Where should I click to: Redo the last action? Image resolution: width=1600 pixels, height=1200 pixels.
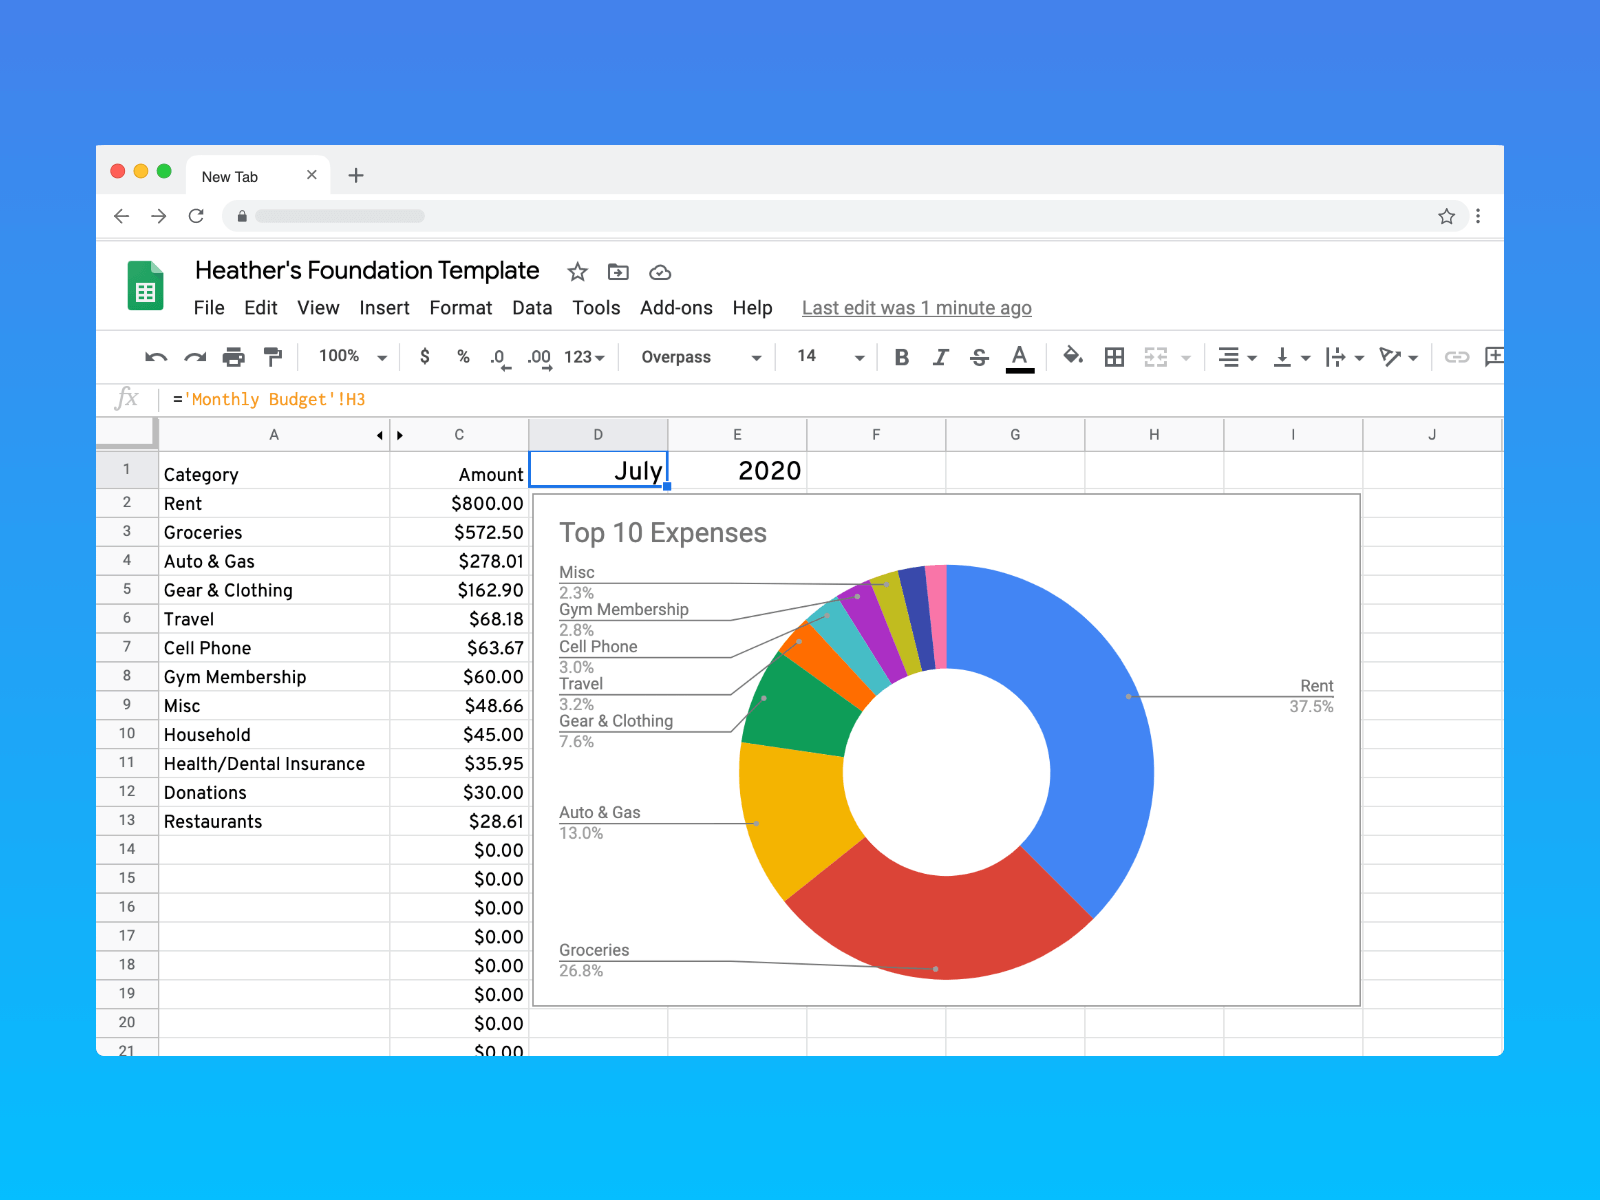coord(195,356)
